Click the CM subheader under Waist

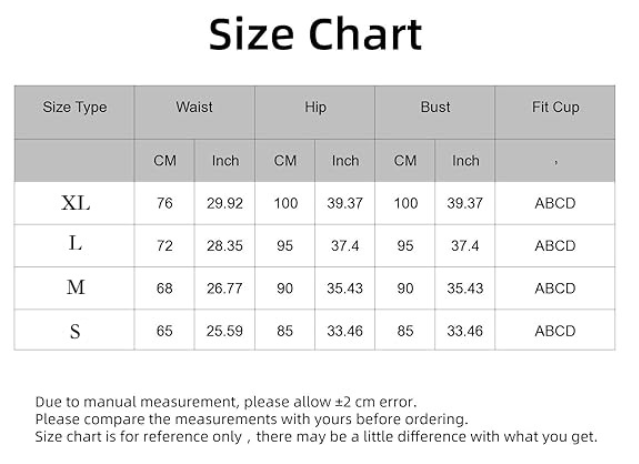[x=165, y=161]
